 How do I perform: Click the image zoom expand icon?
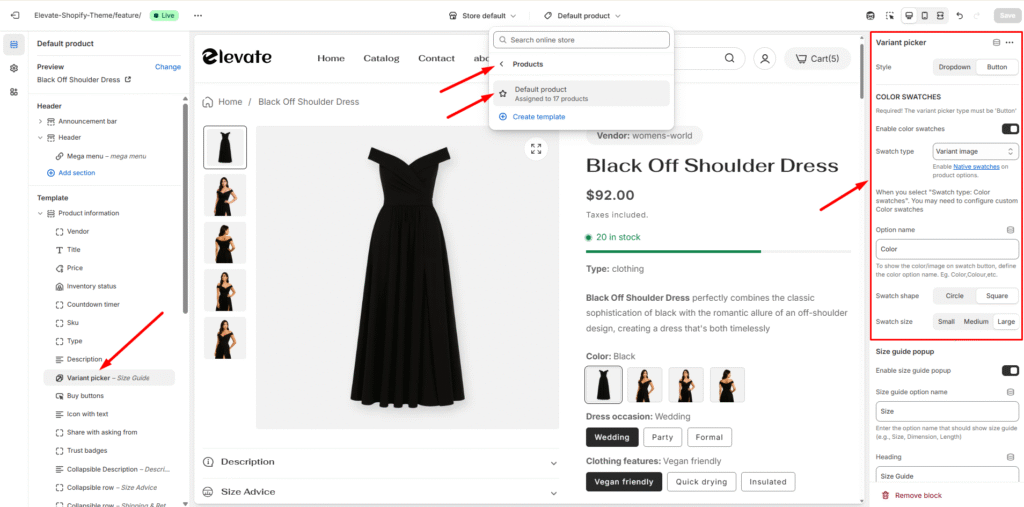tap(536, 149)
